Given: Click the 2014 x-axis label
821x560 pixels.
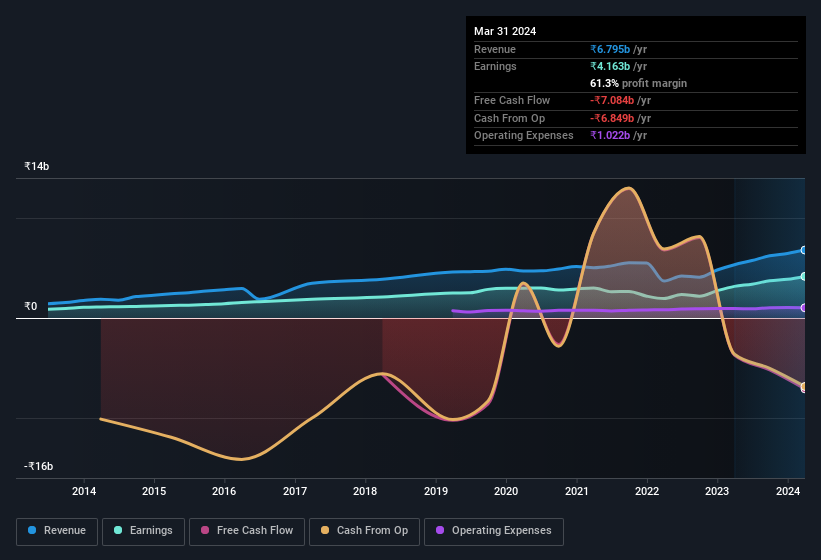Looking at the screenshot, I should [x=84, y=491].
